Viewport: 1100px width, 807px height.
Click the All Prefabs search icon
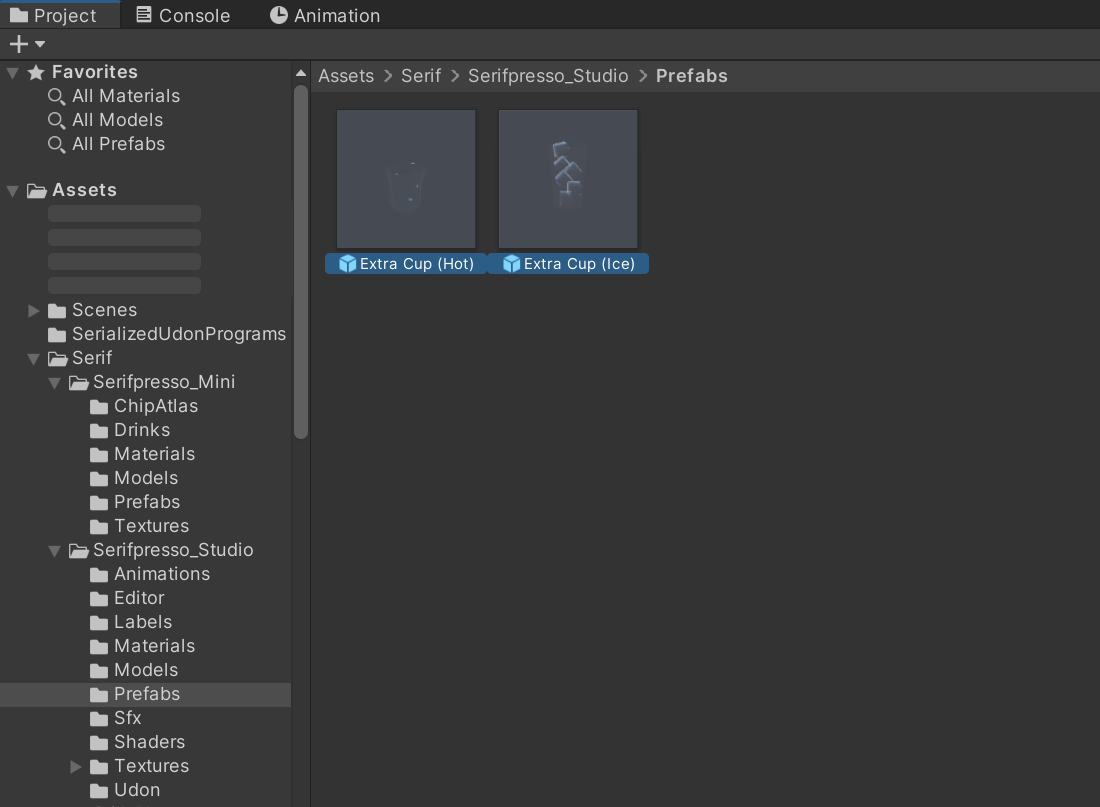click(x=56, y=145)
